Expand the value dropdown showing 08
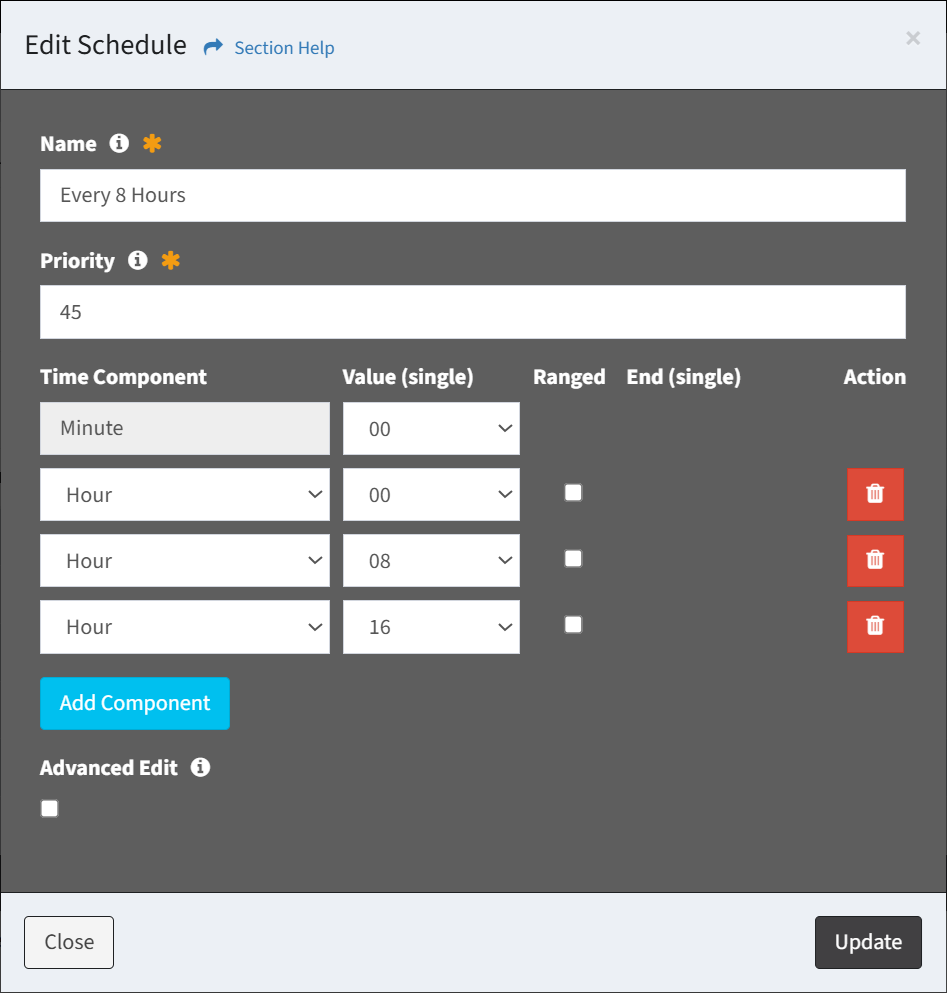 coord(431,561)
